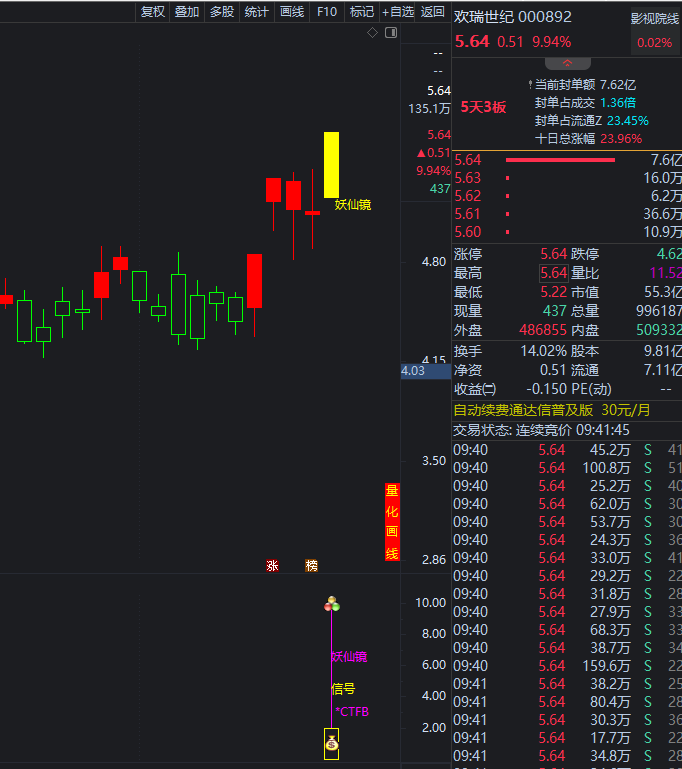Click the 信号 label in indicator panel
The width and height of the screenshot is (682, 769).
[343, 689]
